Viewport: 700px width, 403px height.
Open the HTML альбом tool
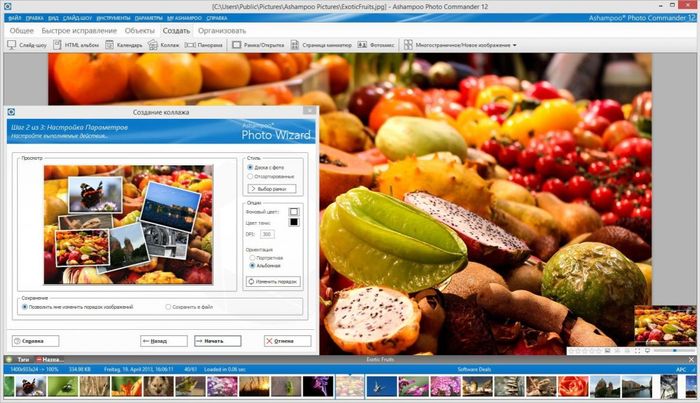[x=76, y=45]
